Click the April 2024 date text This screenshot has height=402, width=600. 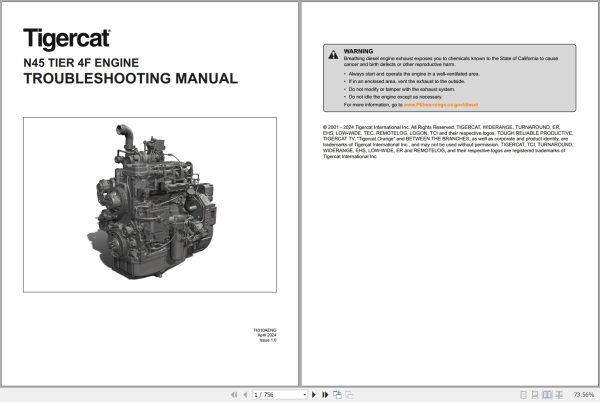(x=267, y=335)
